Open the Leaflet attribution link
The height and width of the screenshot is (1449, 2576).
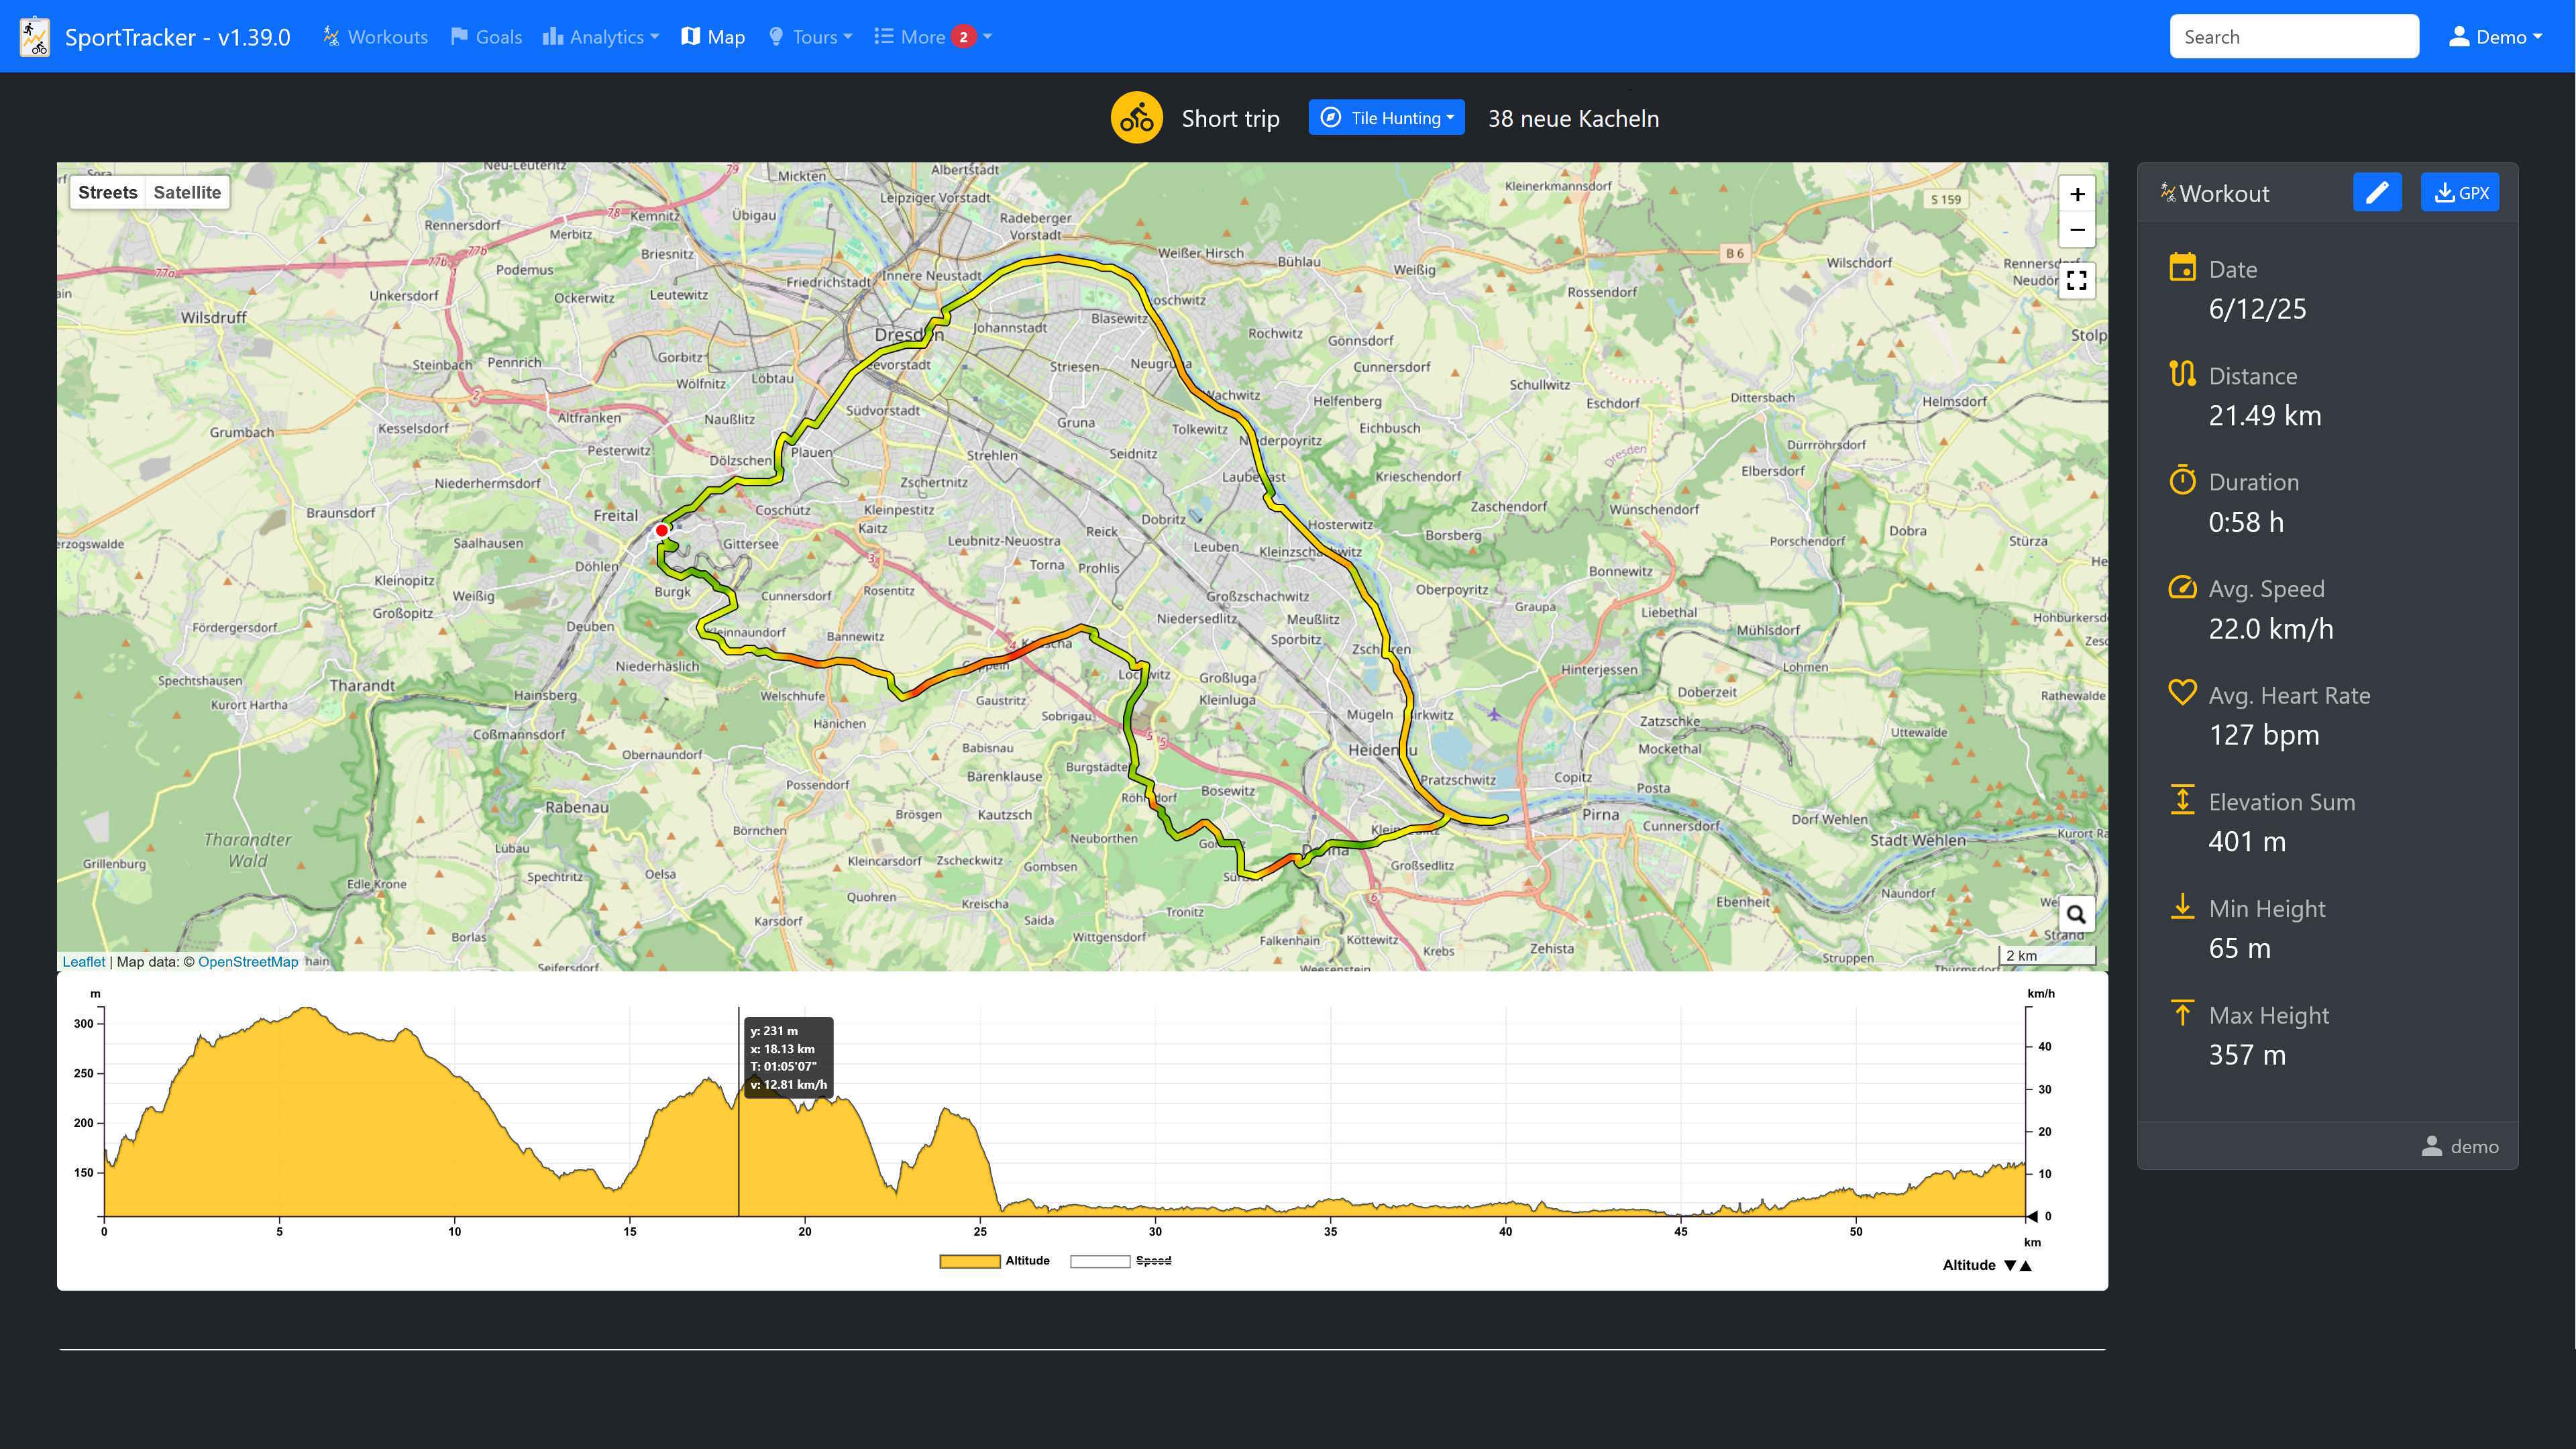coord(83,962)
